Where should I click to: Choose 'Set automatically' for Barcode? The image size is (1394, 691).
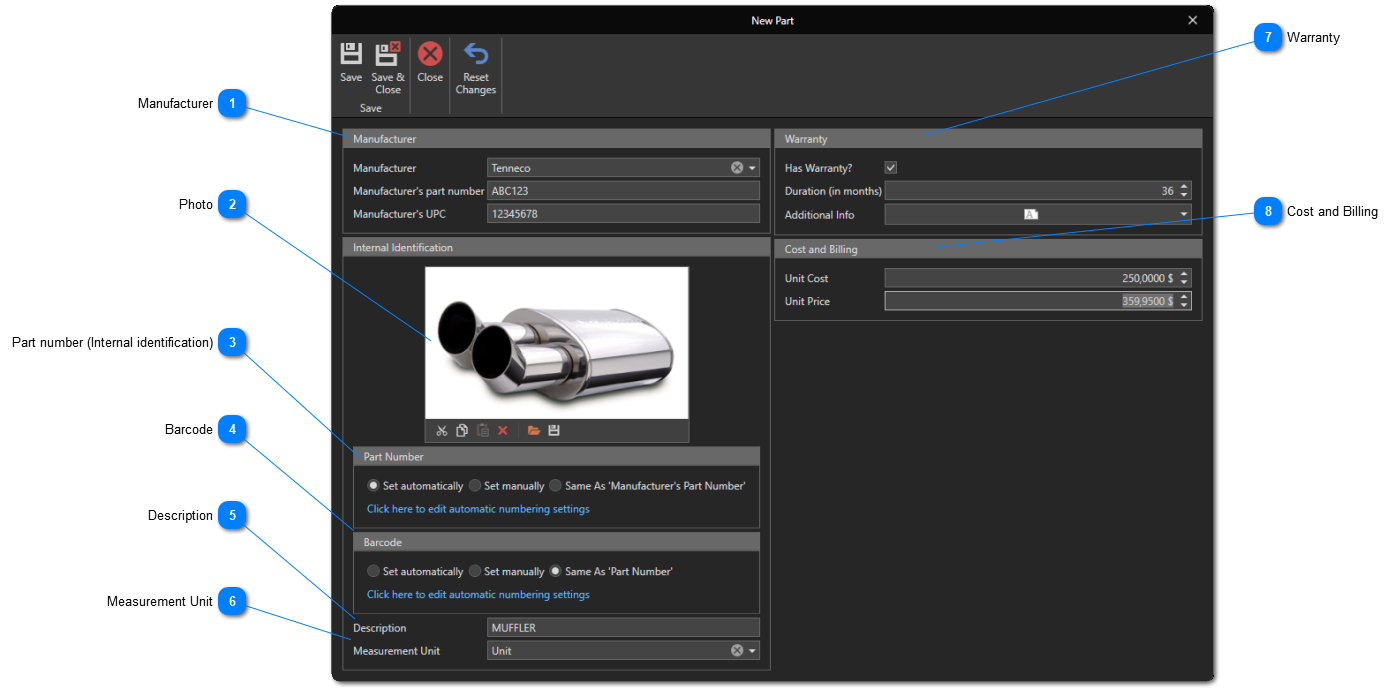pos(374,572)
